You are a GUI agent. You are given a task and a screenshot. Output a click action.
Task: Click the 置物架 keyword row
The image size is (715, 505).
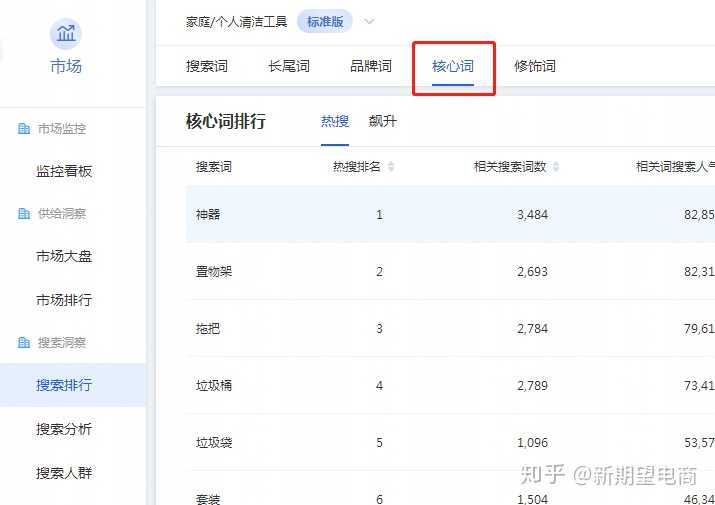451,271
